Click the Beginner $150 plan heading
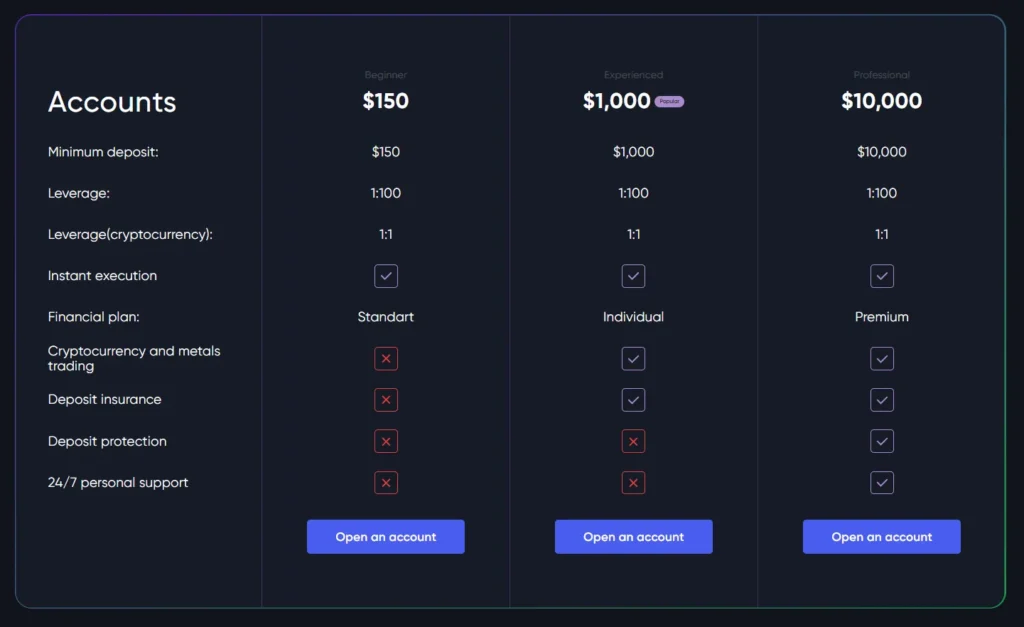1024x627 pixels. pyautogui.click(x=385, y=101)
